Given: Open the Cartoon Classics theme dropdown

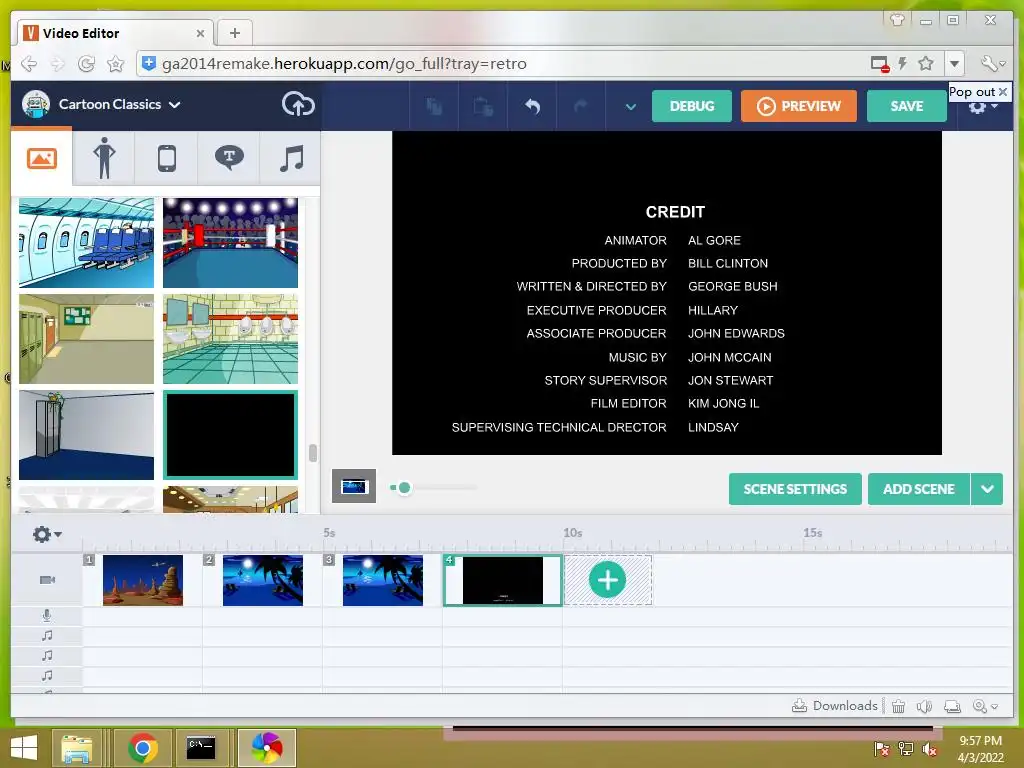Looking at the screenshot, I should point(120,104).
